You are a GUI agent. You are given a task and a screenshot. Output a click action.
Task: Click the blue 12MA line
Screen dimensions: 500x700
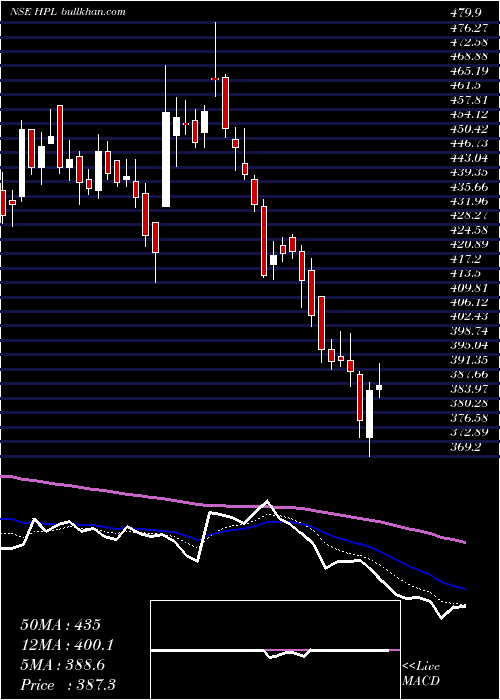click(233, 554)
